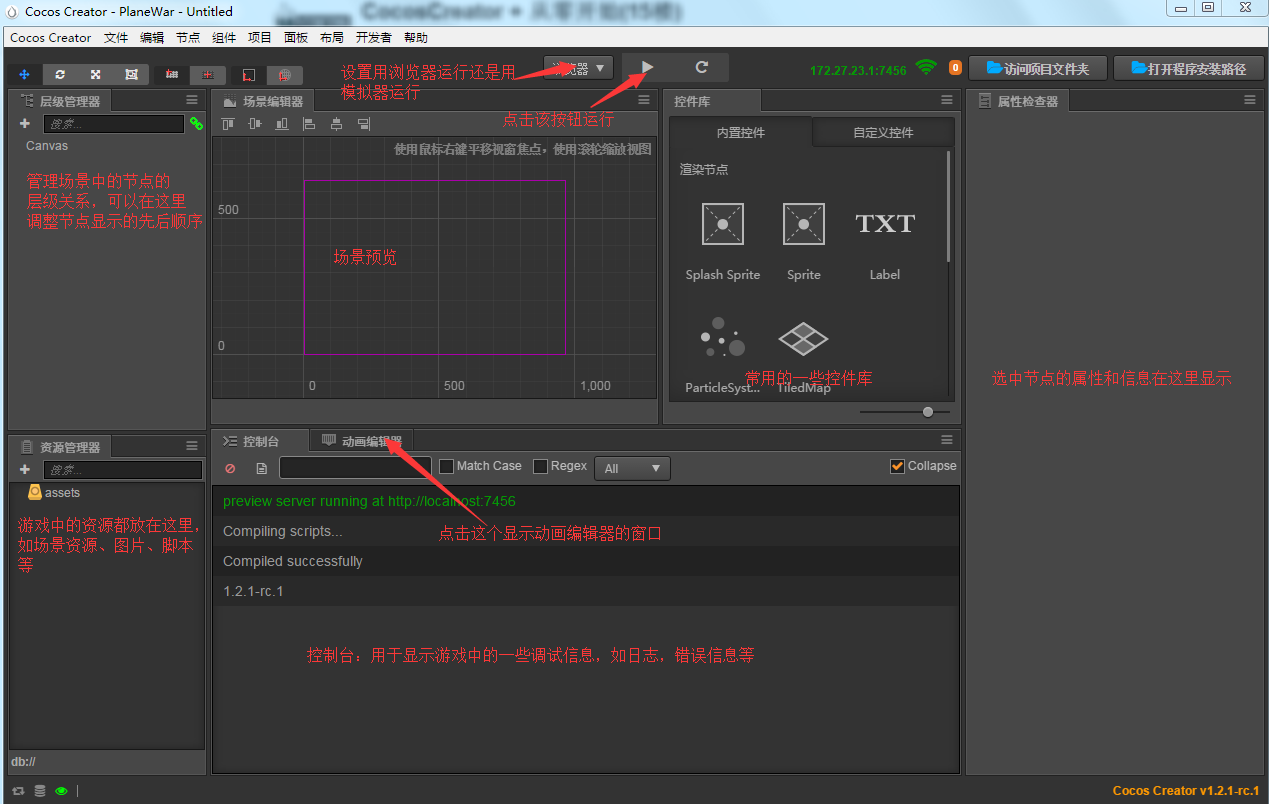Screen dimensions: 1269x804
Task: Select the Scale transform tool
Action: coord(96,74)
